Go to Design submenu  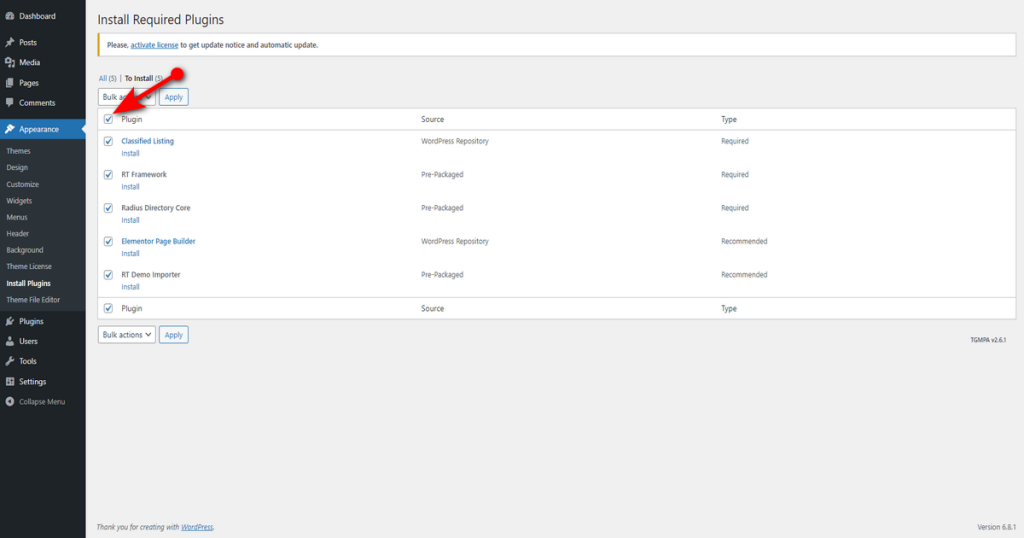[x=17, y=167]
